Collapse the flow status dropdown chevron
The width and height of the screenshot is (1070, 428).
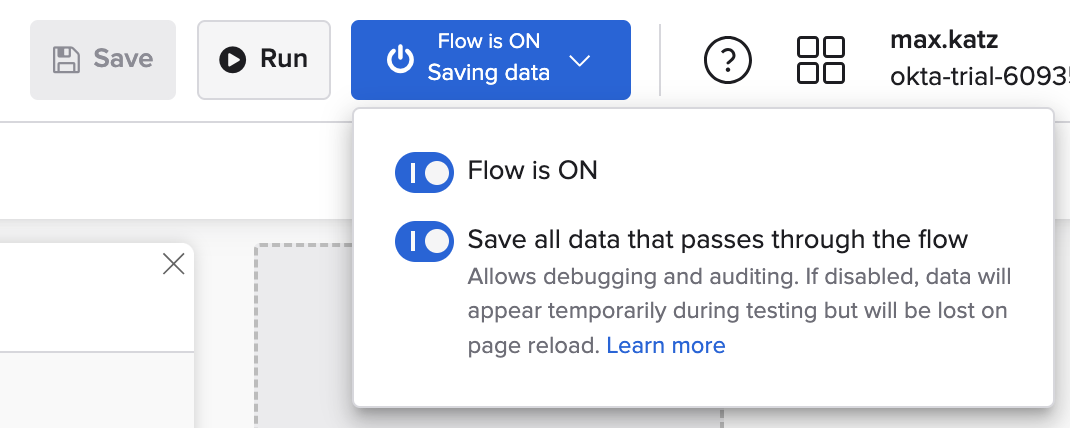coord(580,60)
